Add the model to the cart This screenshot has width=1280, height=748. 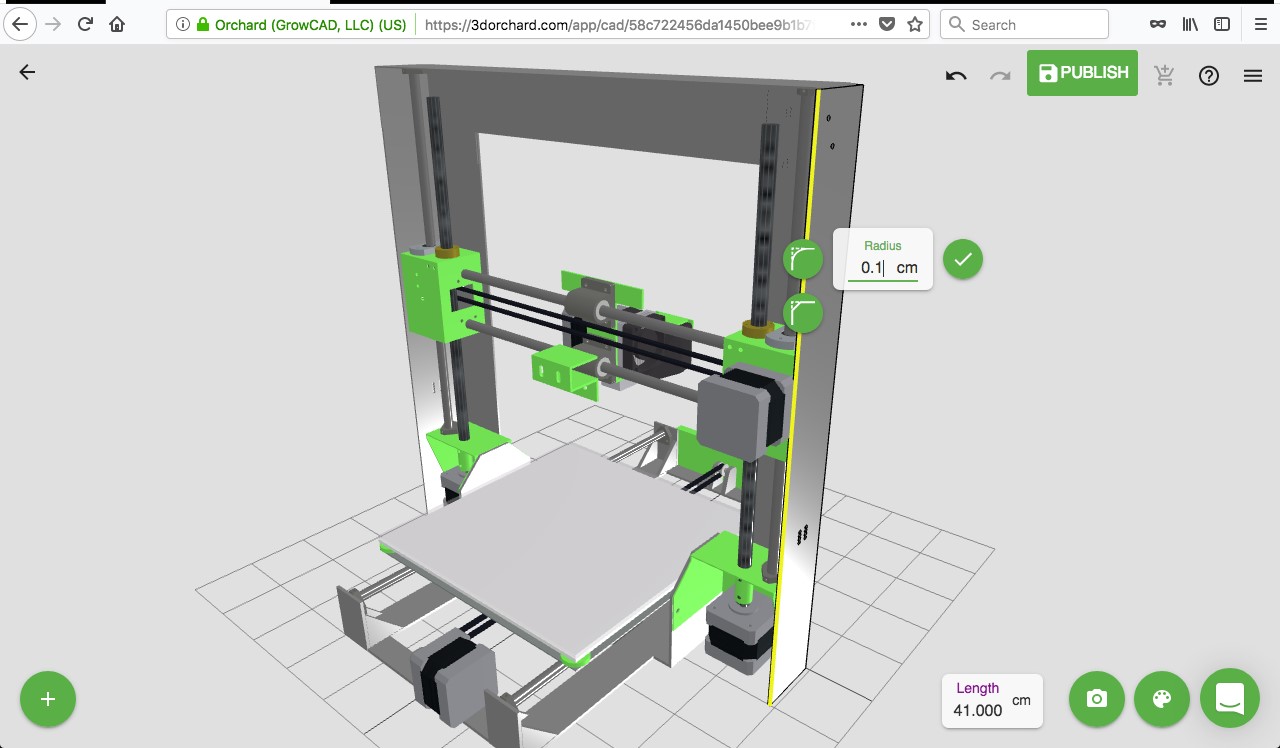coord(1164,75)
